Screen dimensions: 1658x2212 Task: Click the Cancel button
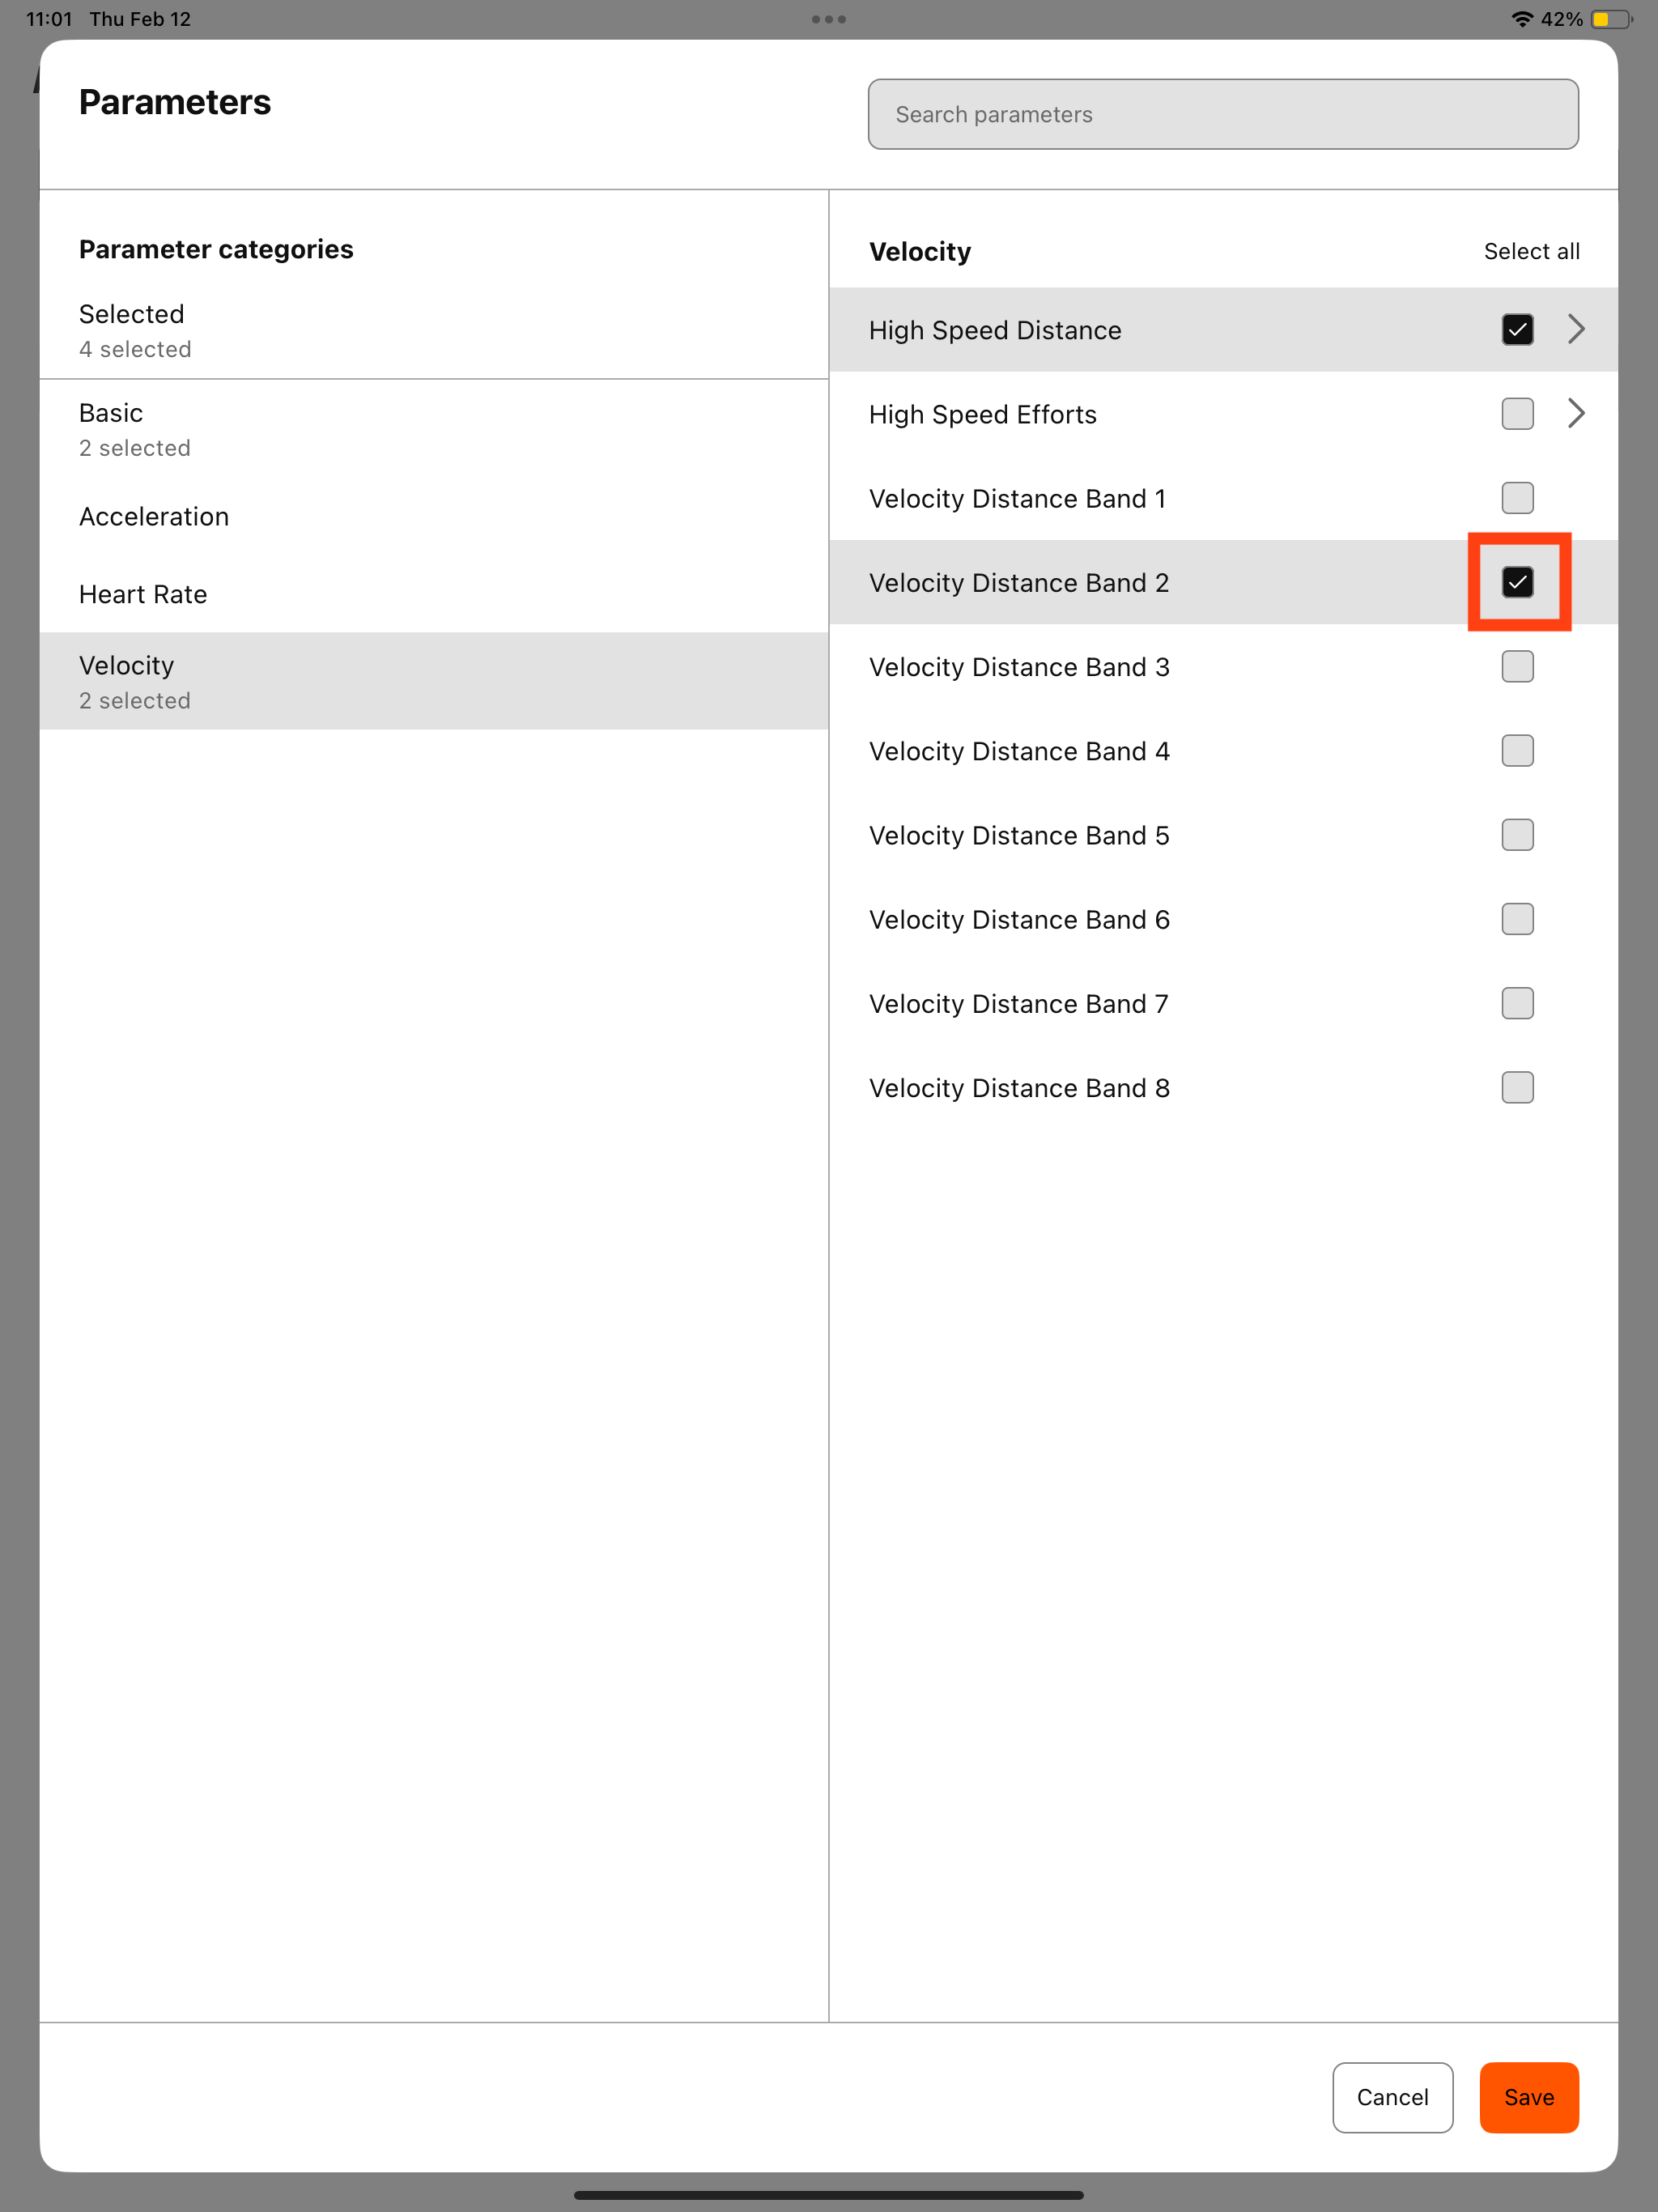1392,2097
